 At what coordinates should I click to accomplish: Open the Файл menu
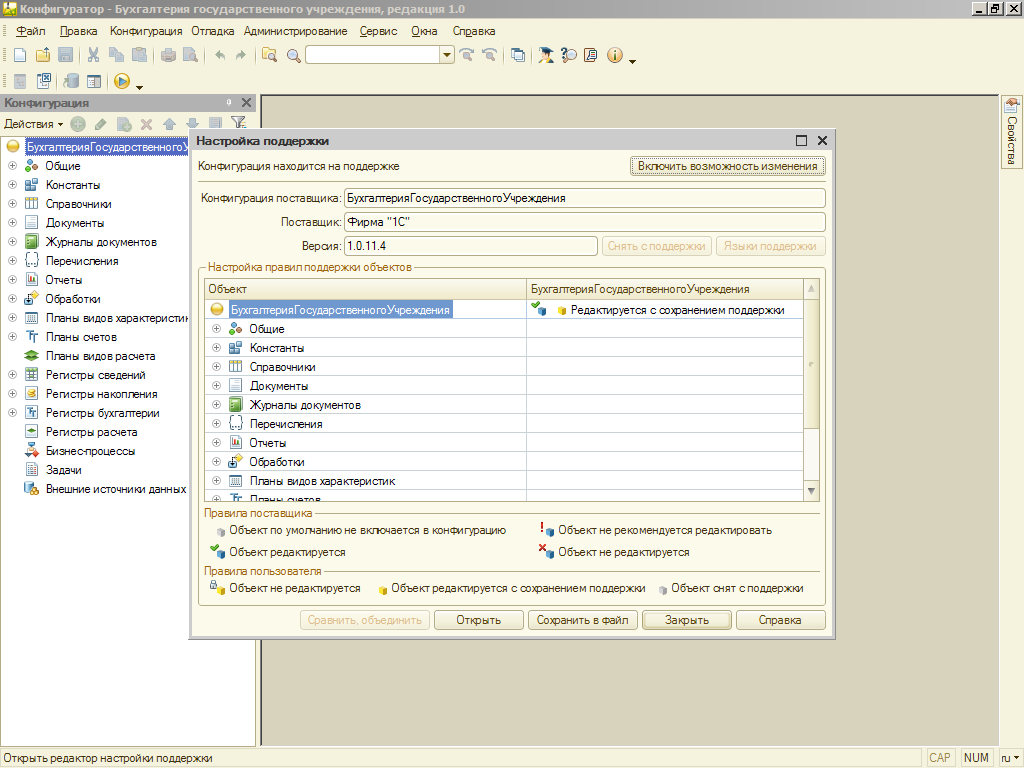31,31
